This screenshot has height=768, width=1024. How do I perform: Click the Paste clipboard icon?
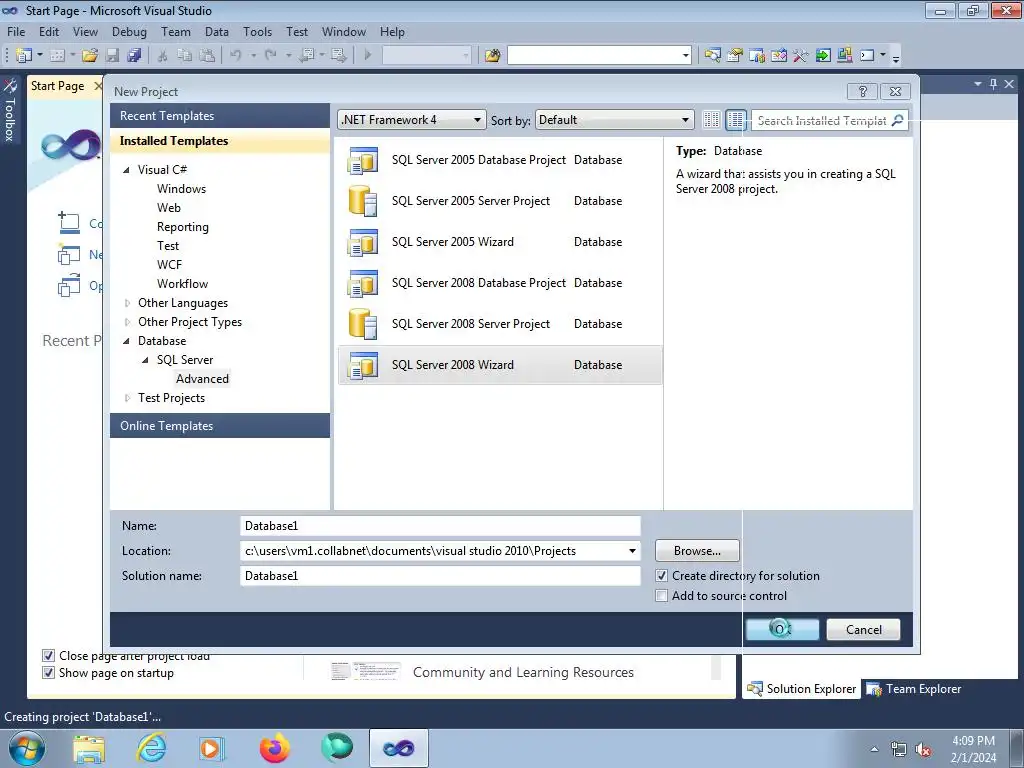click(207, 56)
